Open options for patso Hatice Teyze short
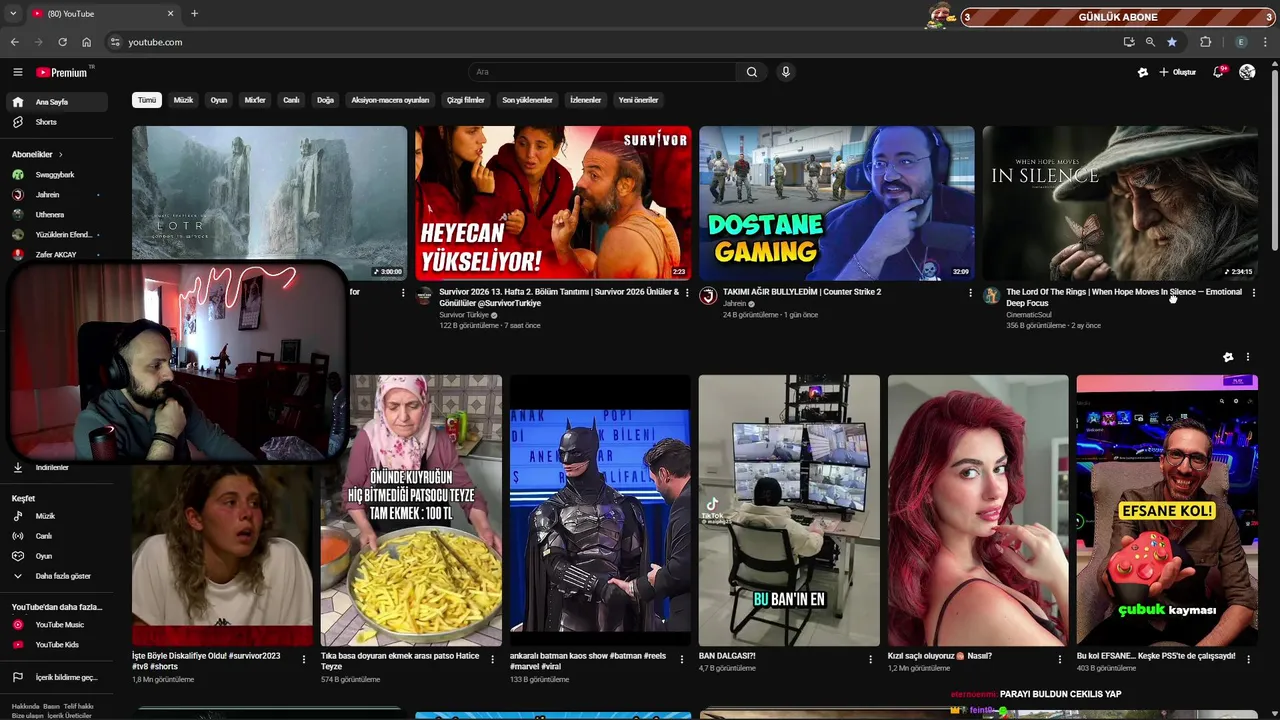Screen dimensions: 1280x720 coord(492,659)
